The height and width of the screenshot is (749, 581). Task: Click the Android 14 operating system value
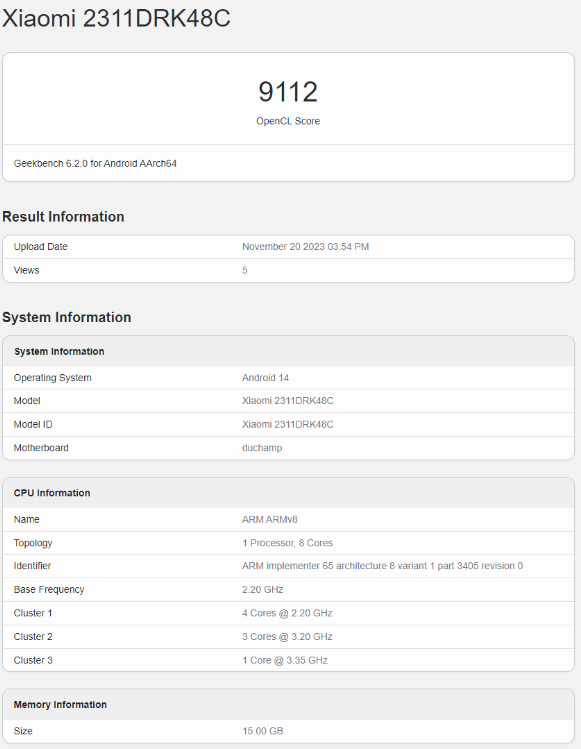(265, 378)
